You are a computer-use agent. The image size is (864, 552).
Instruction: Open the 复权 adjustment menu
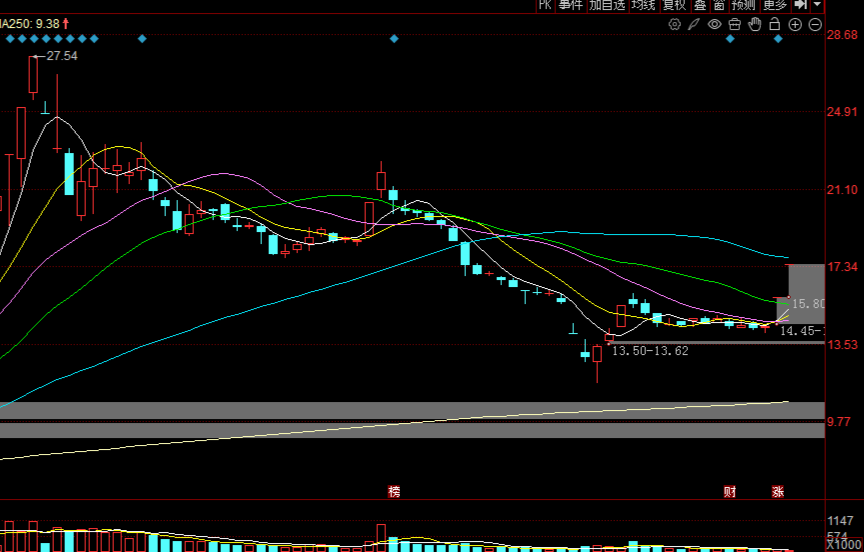(x=674, y=6)
